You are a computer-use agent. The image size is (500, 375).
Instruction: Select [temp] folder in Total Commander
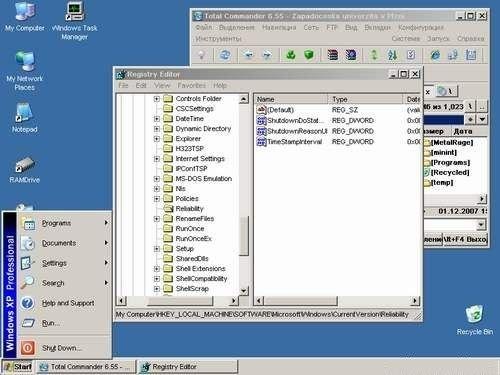[x=442, y=183]
